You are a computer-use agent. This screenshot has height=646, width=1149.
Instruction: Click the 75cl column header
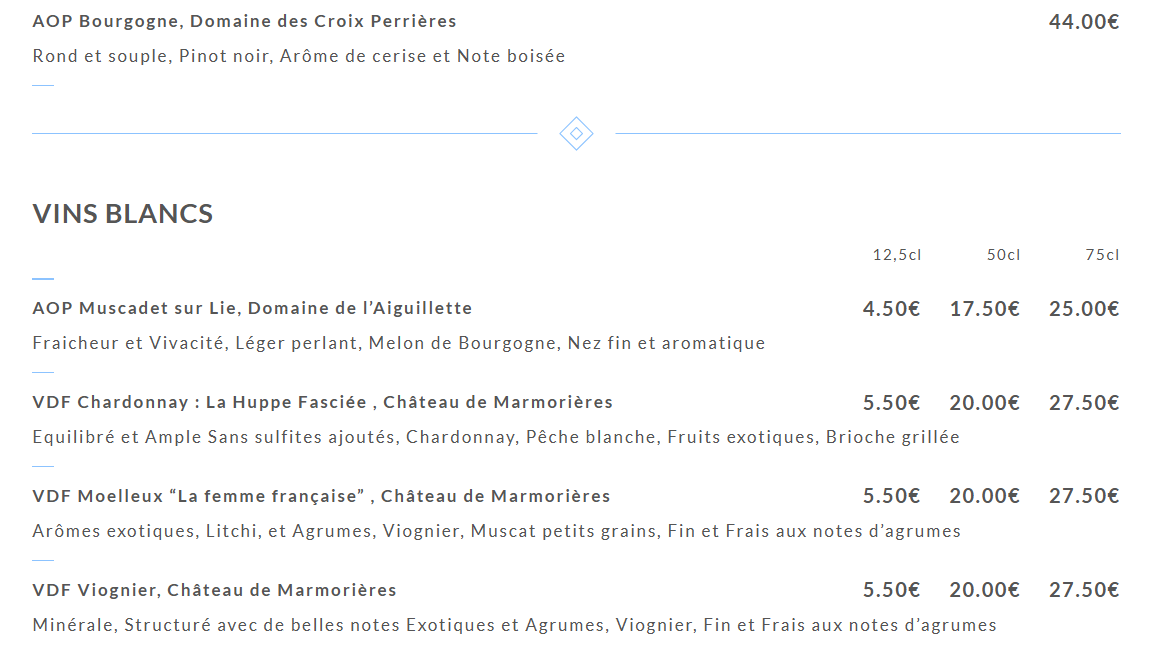1102,255
